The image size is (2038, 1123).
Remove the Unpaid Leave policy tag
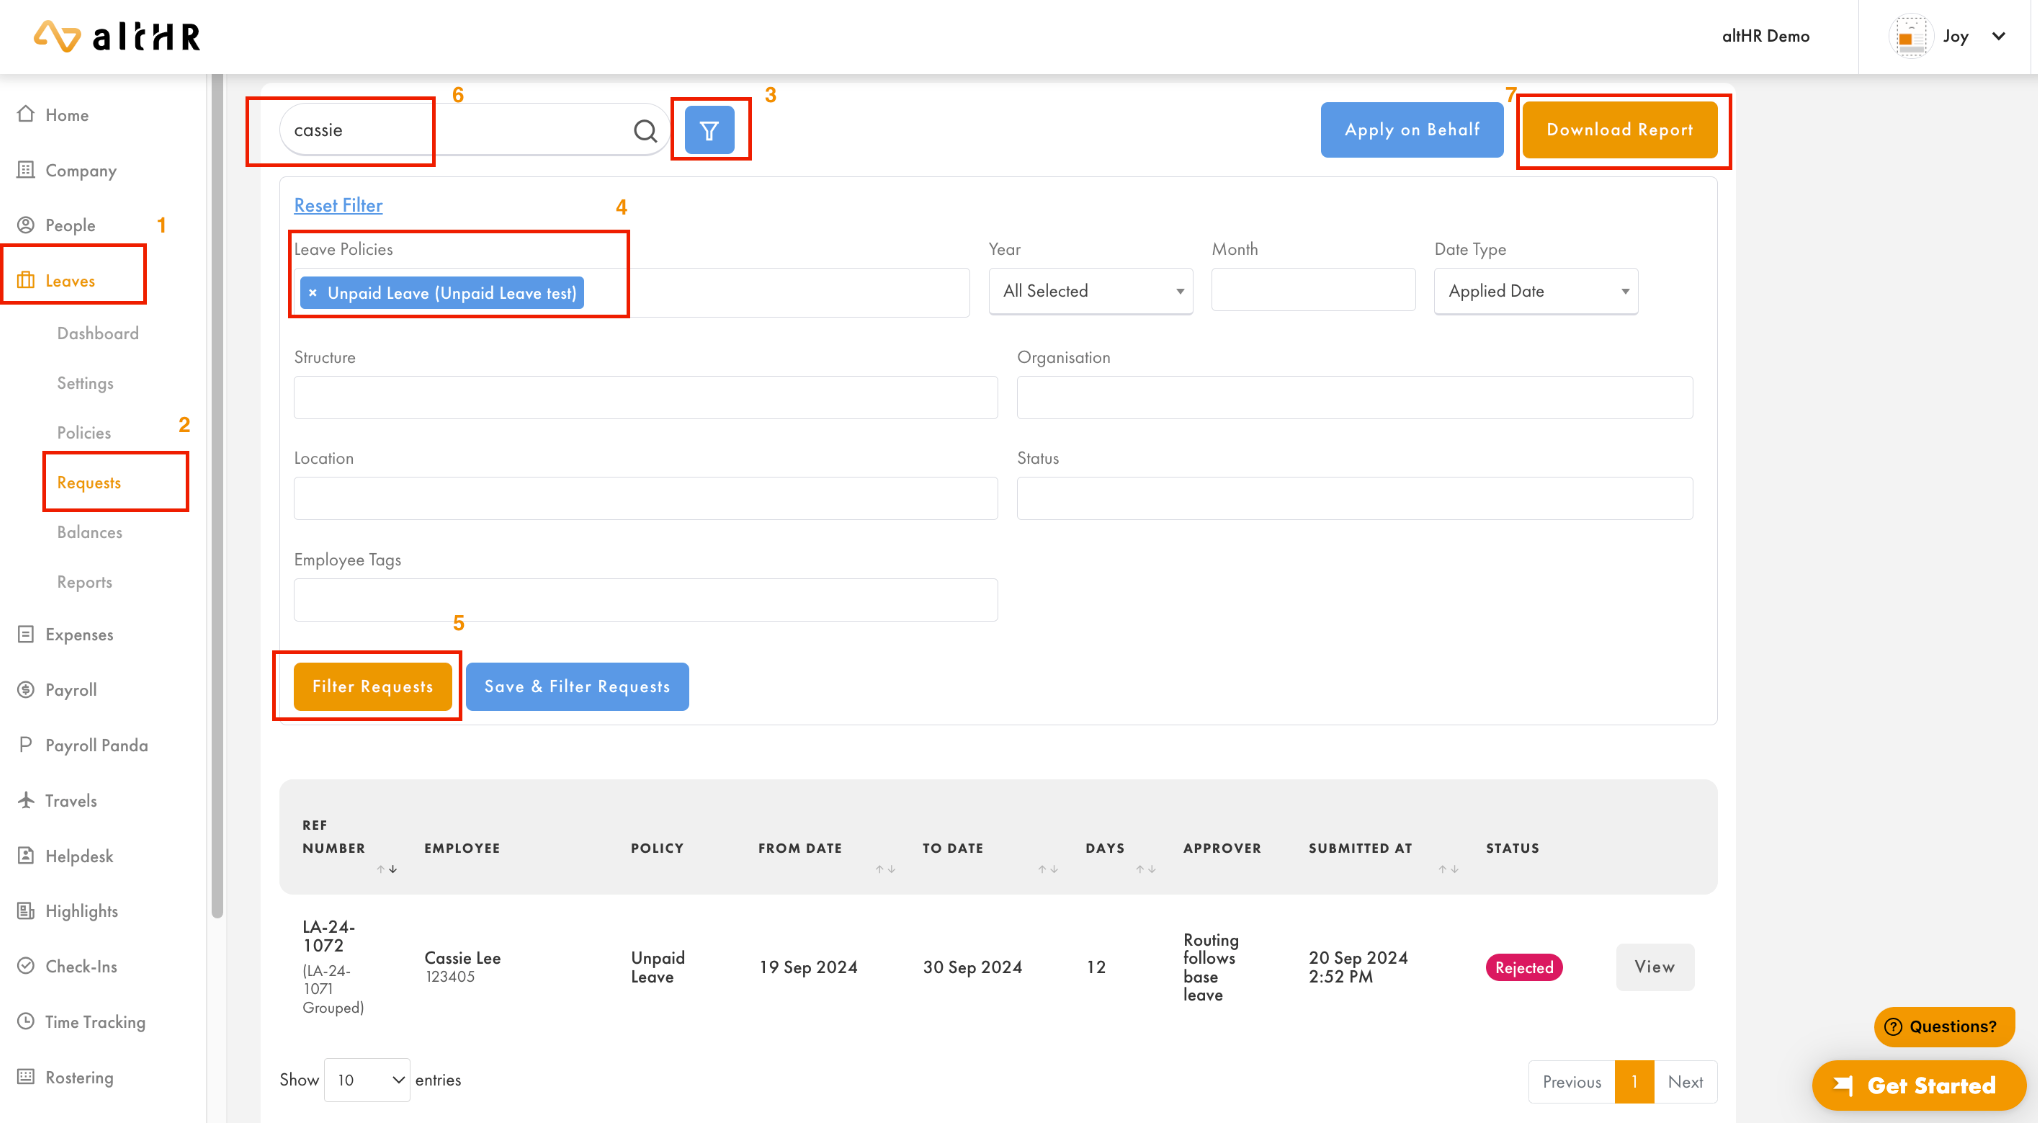pos(313,293)
